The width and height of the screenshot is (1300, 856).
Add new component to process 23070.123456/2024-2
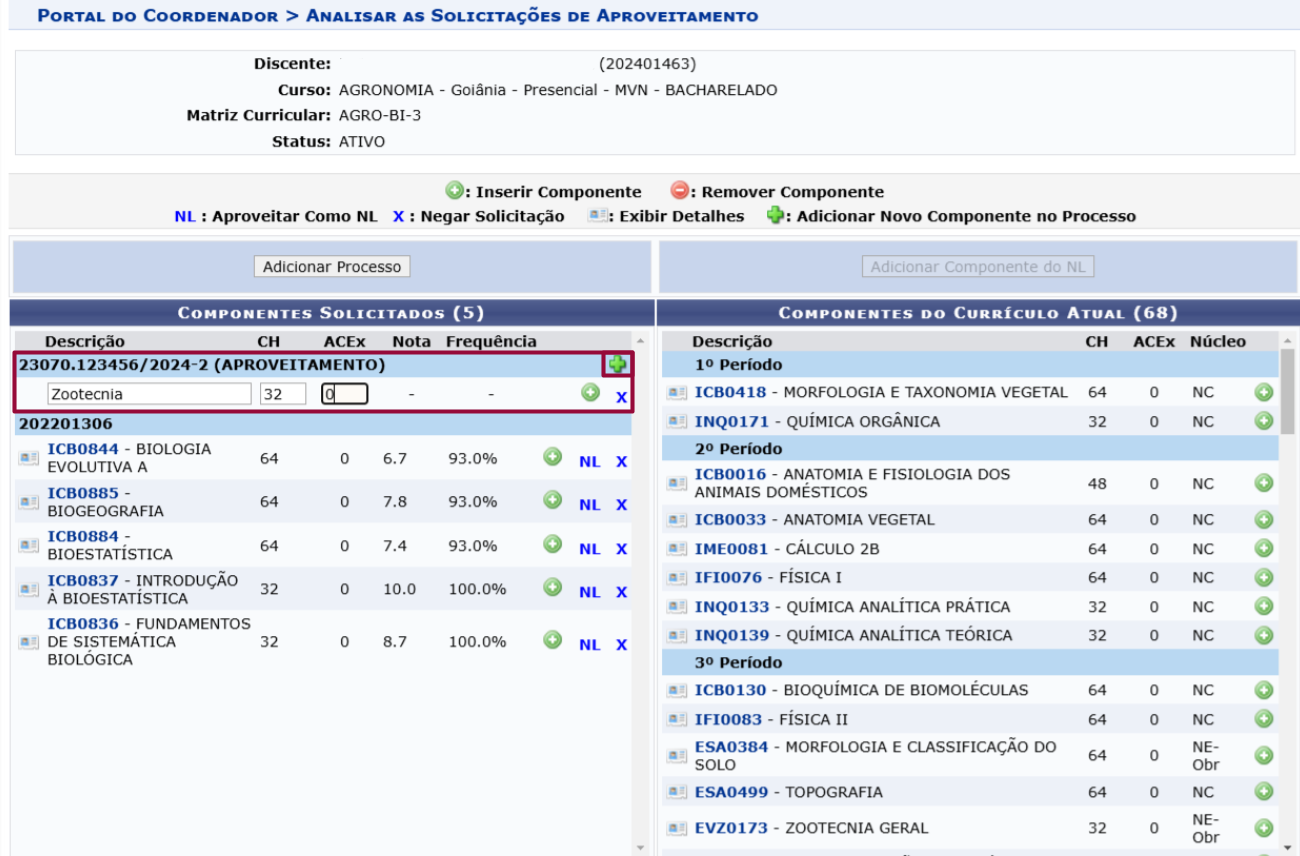coord(620,364)
